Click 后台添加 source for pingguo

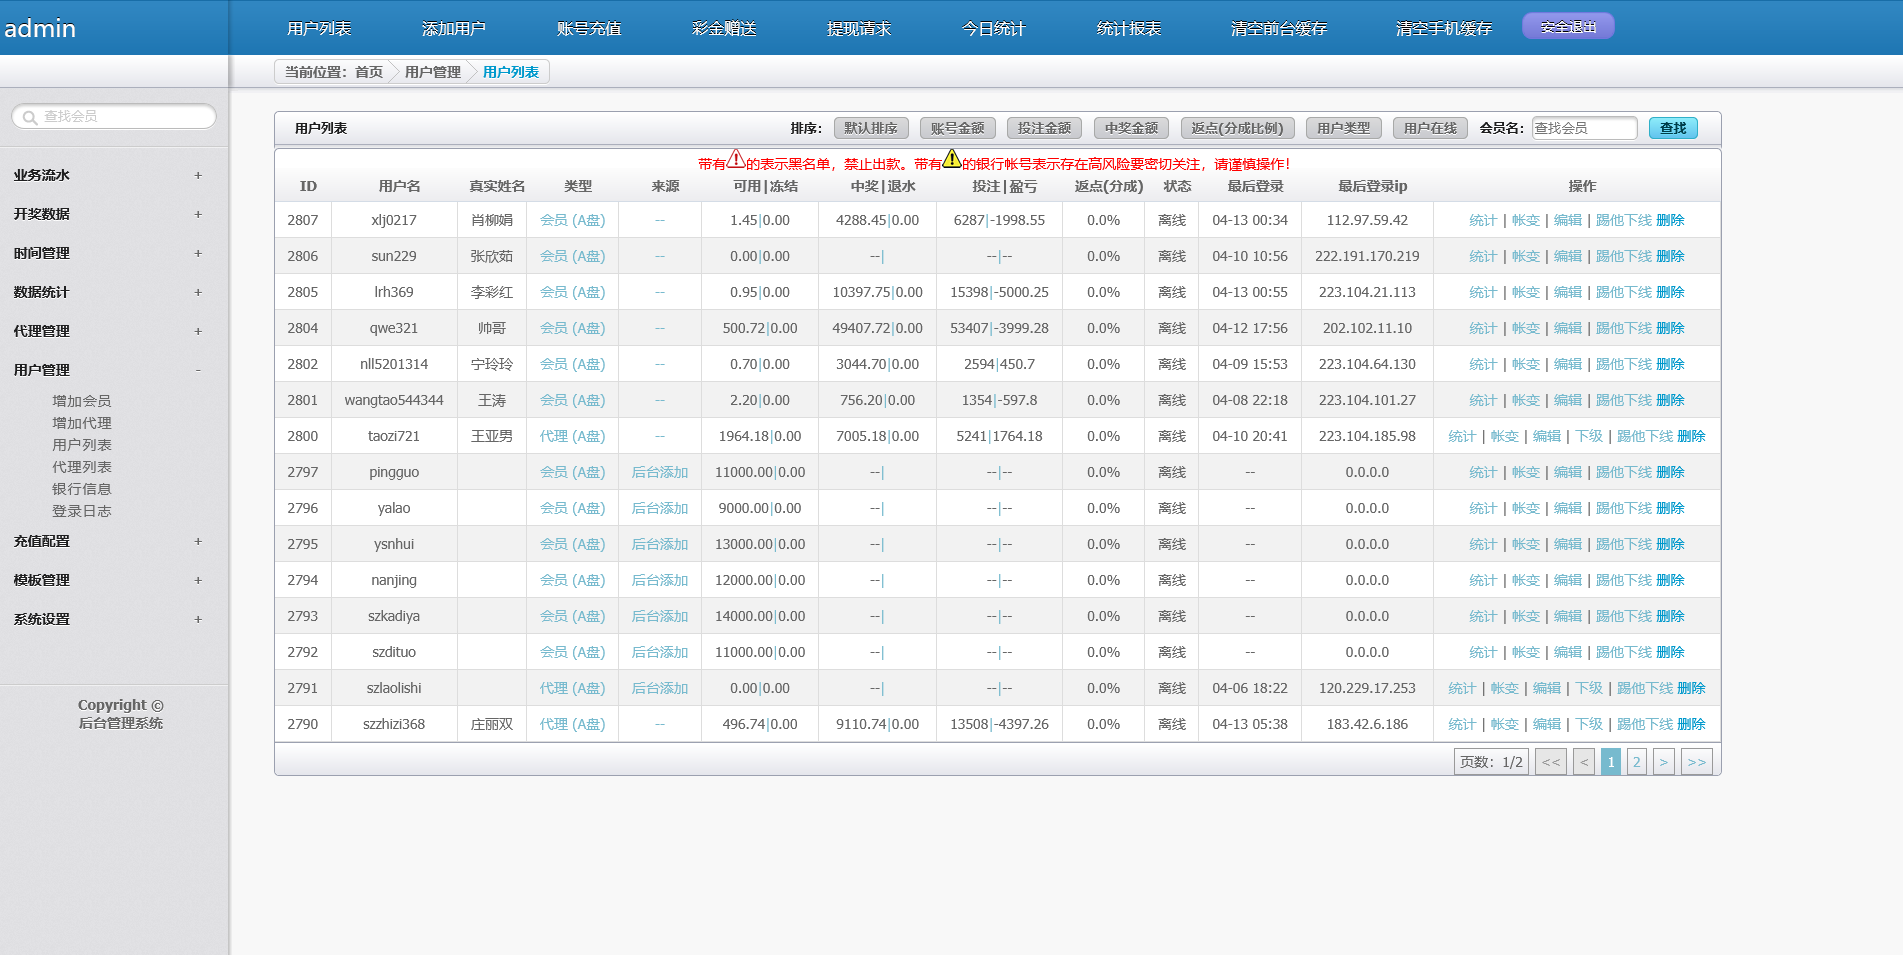point(660,472)
